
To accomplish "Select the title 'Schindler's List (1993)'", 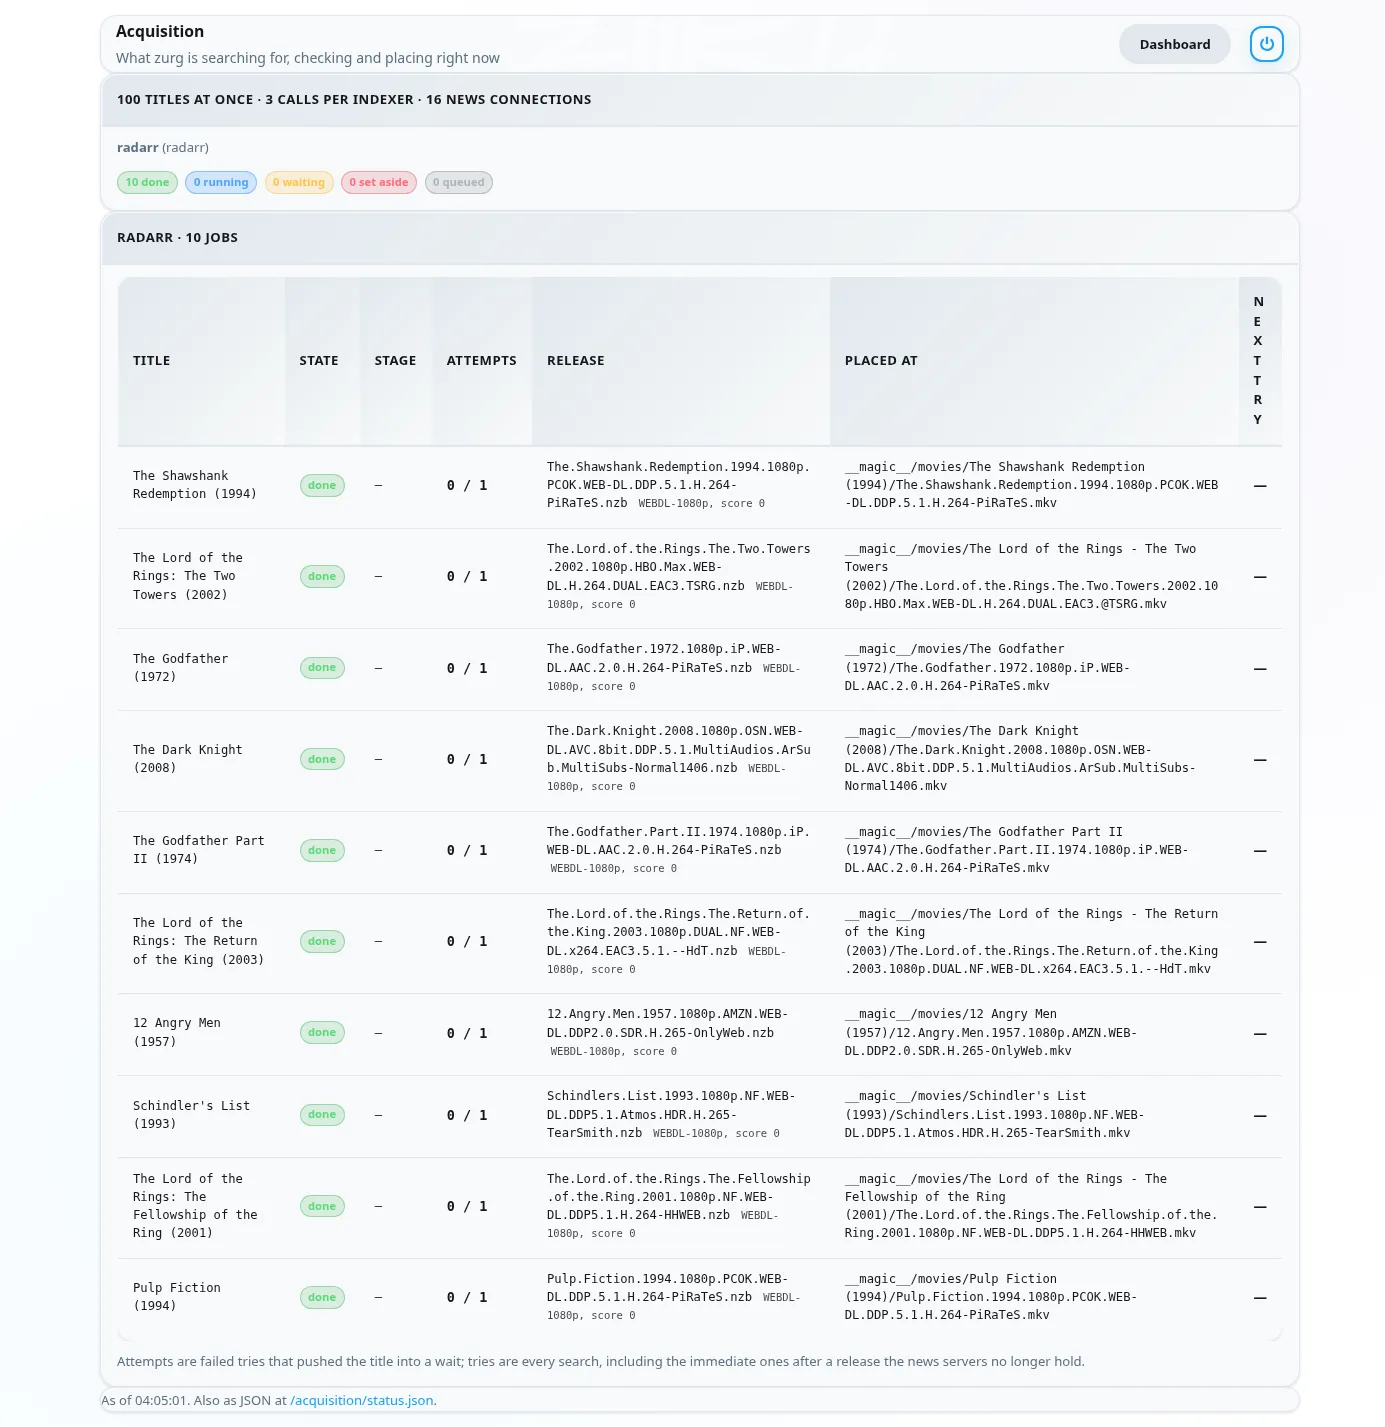I will [192, 1115].
